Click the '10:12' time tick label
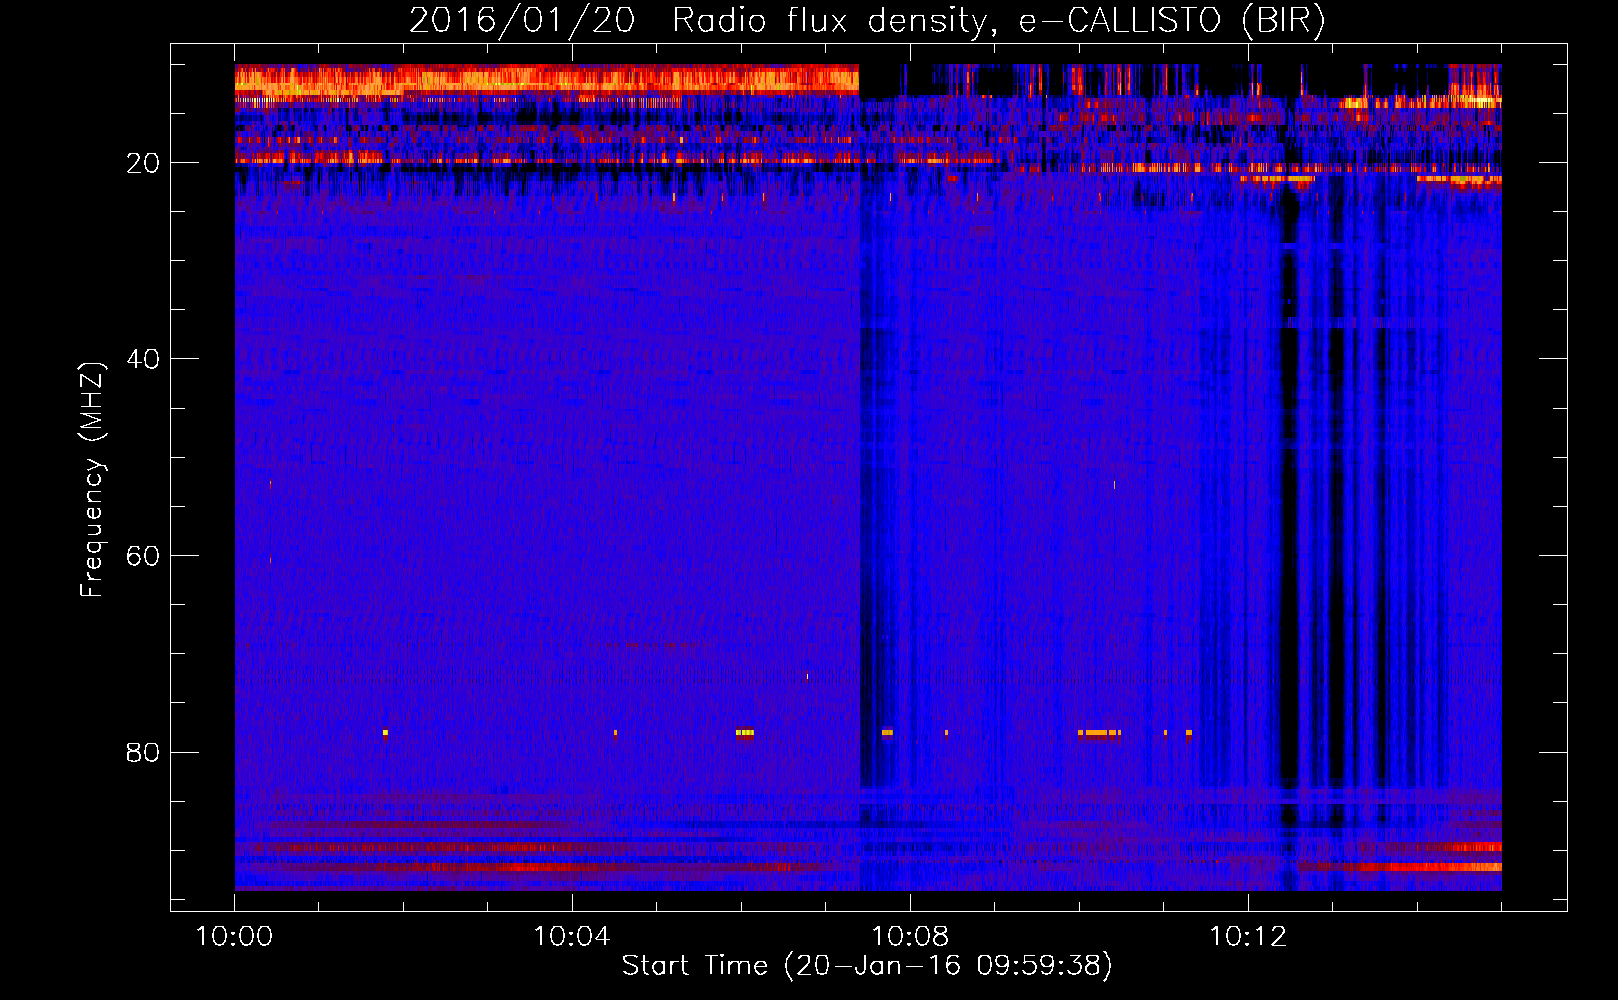The image size is (1618, 1000). pyautogui.click(x=1247, y=937)
